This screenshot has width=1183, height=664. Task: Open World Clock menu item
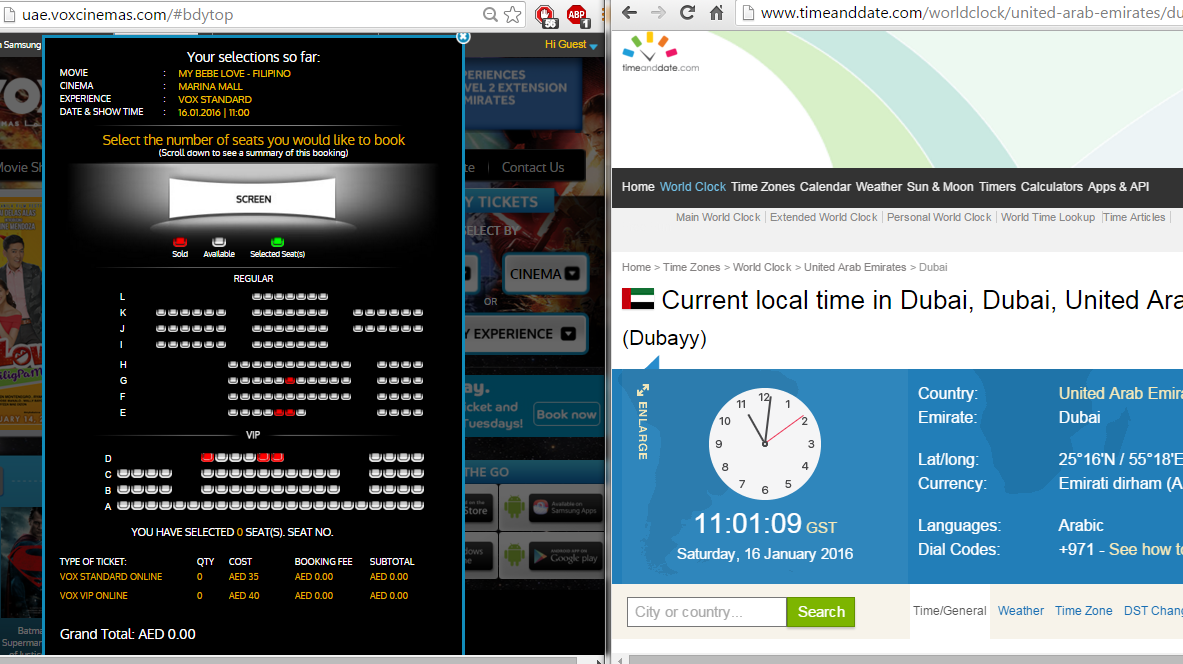tap(693, 186)
